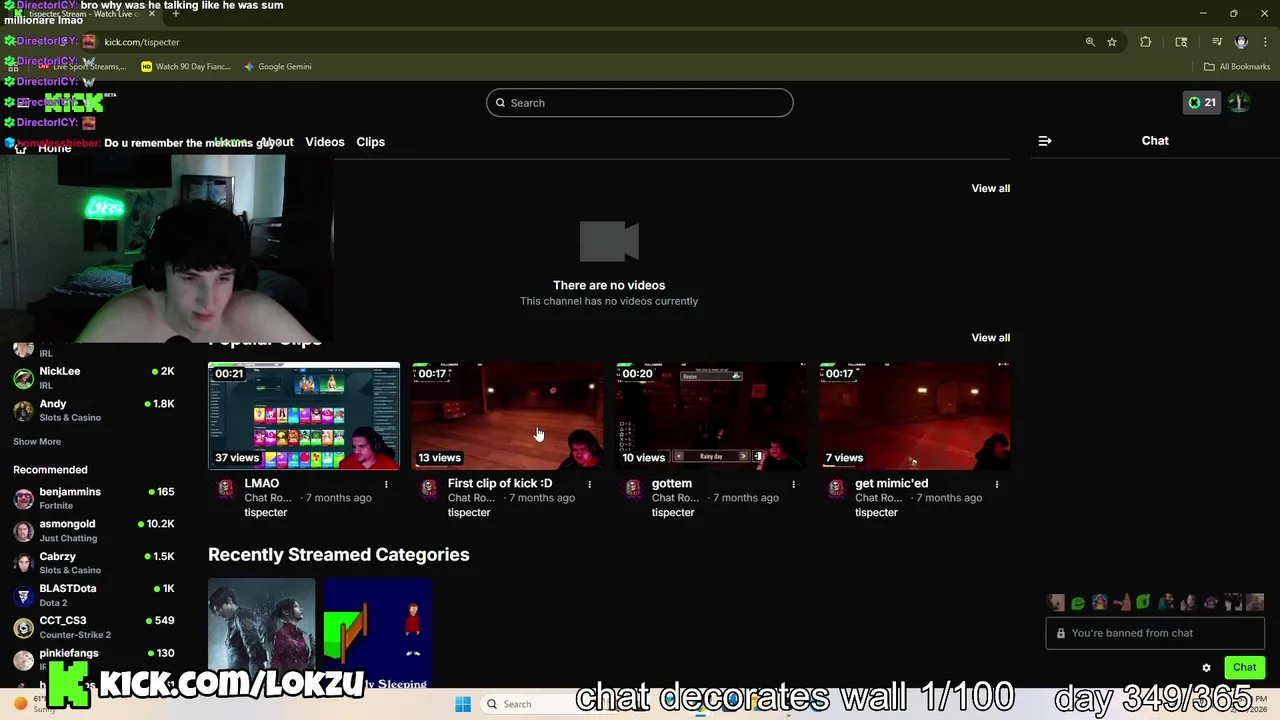Click the browser zoom magnifier icon

pyautogui.click(x=1090, y=42)
